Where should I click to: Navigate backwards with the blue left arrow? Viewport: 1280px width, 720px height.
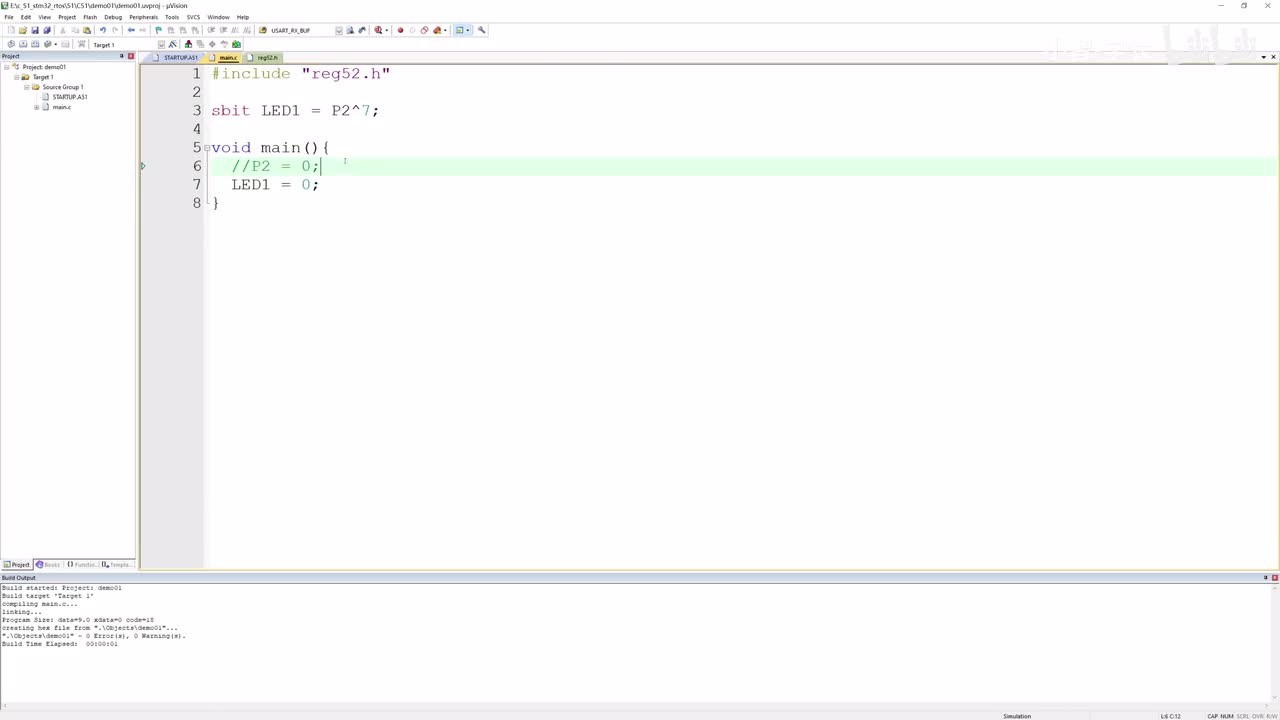131,30
